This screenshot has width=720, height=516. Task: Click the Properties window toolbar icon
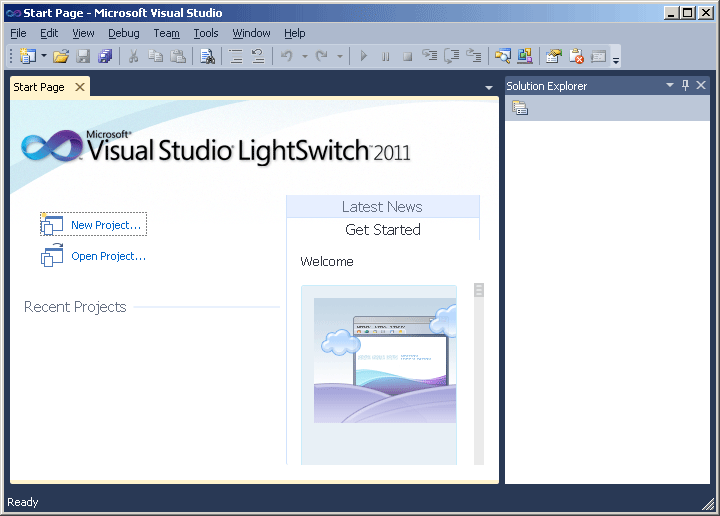(554, 56)
